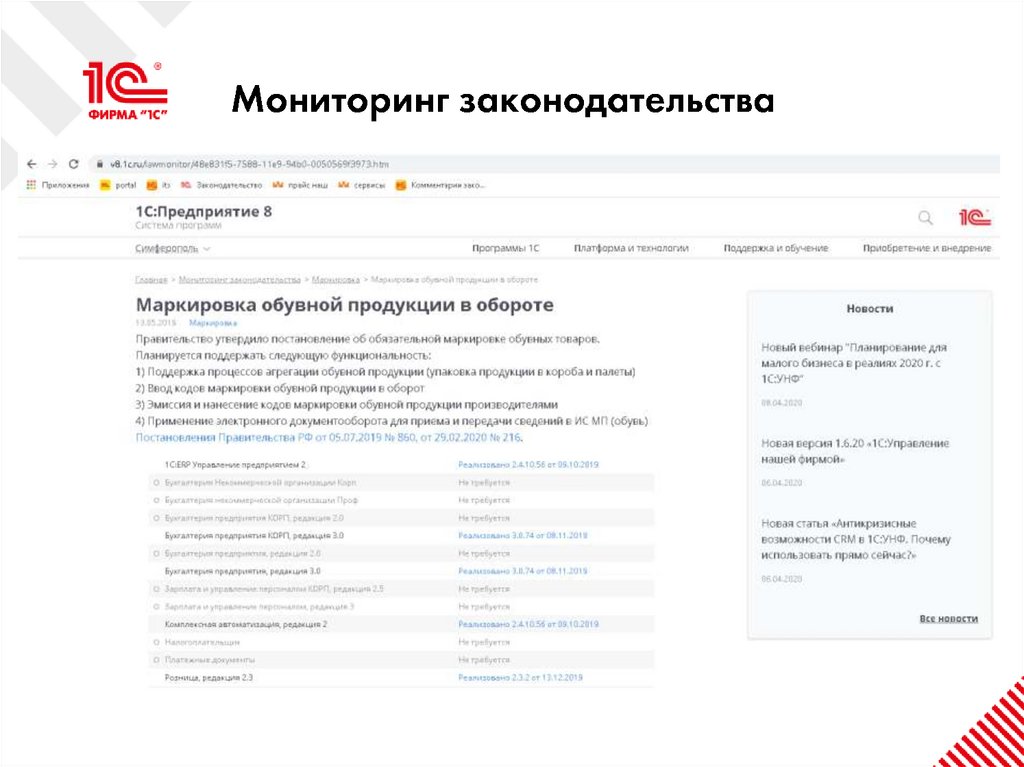
Task: Open news Новая версия 1.6.20 Управление нашей фирмой
Action: tap(856, 451)
